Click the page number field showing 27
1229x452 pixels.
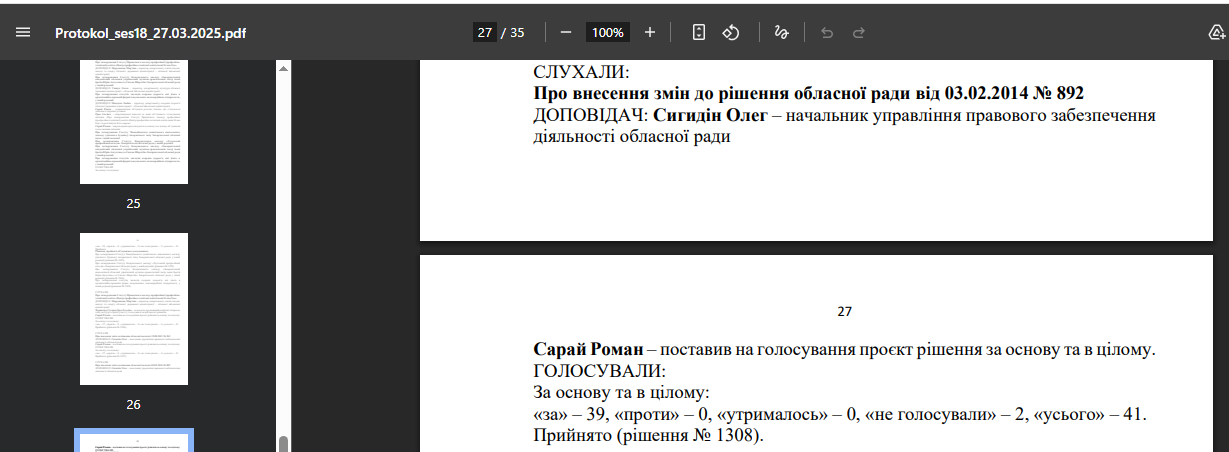point(485,32)
